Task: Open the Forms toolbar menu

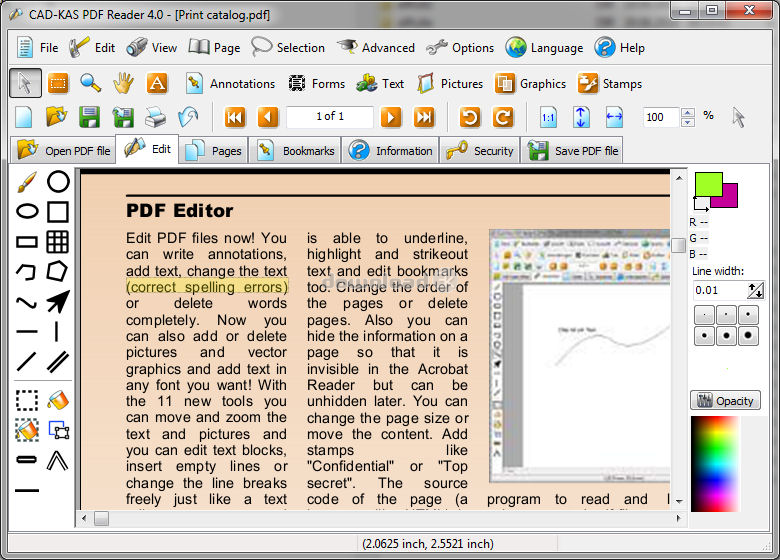Action: [x=316, y=84]
